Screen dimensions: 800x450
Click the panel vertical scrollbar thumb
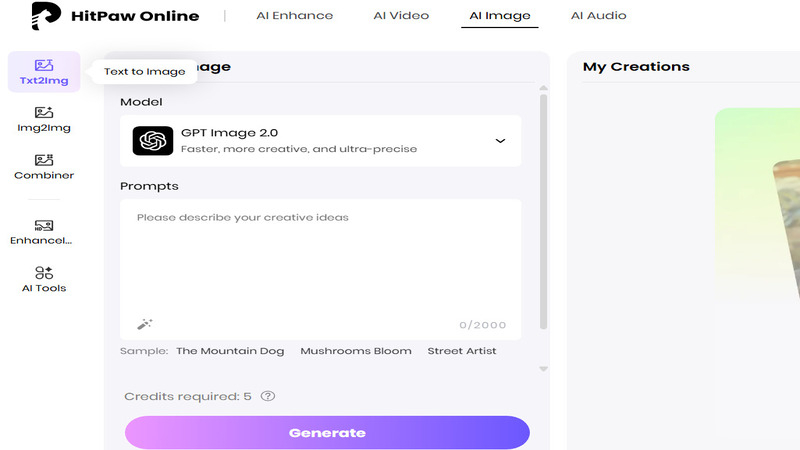(x=543, y=212)
